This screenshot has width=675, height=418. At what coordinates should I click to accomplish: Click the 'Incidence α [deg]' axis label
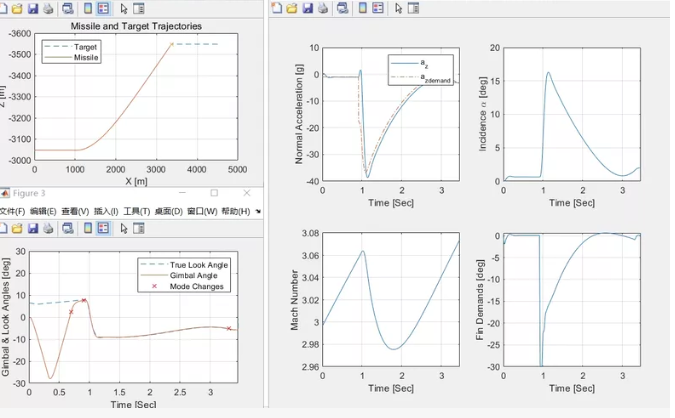(482, 114)
